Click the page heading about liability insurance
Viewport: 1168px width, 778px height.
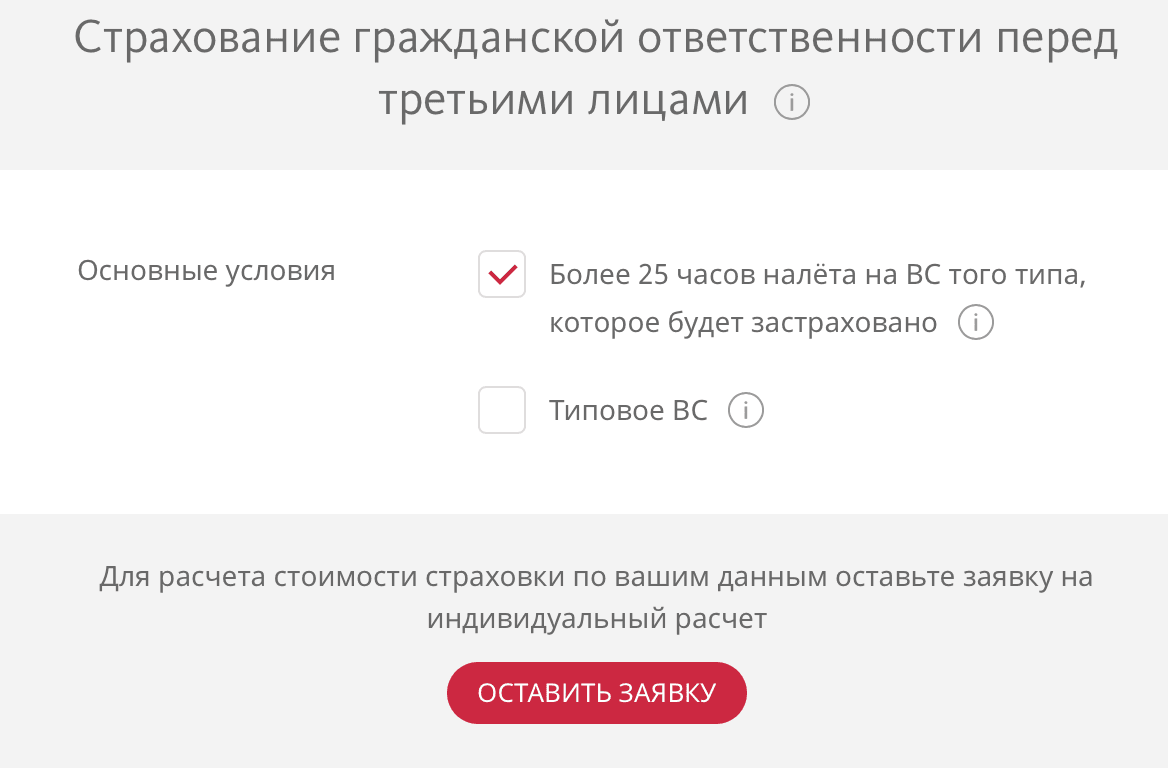point(584,65)
